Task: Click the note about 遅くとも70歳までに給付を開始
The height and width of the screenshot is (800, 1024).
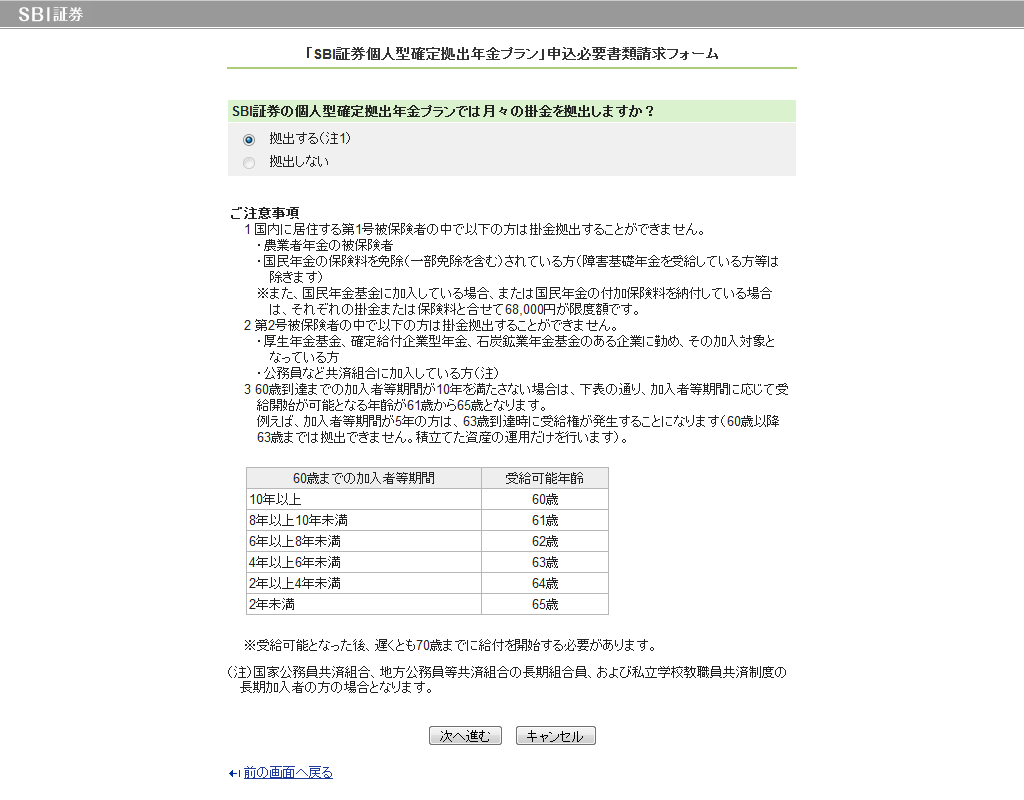Action: click(450, 645)
